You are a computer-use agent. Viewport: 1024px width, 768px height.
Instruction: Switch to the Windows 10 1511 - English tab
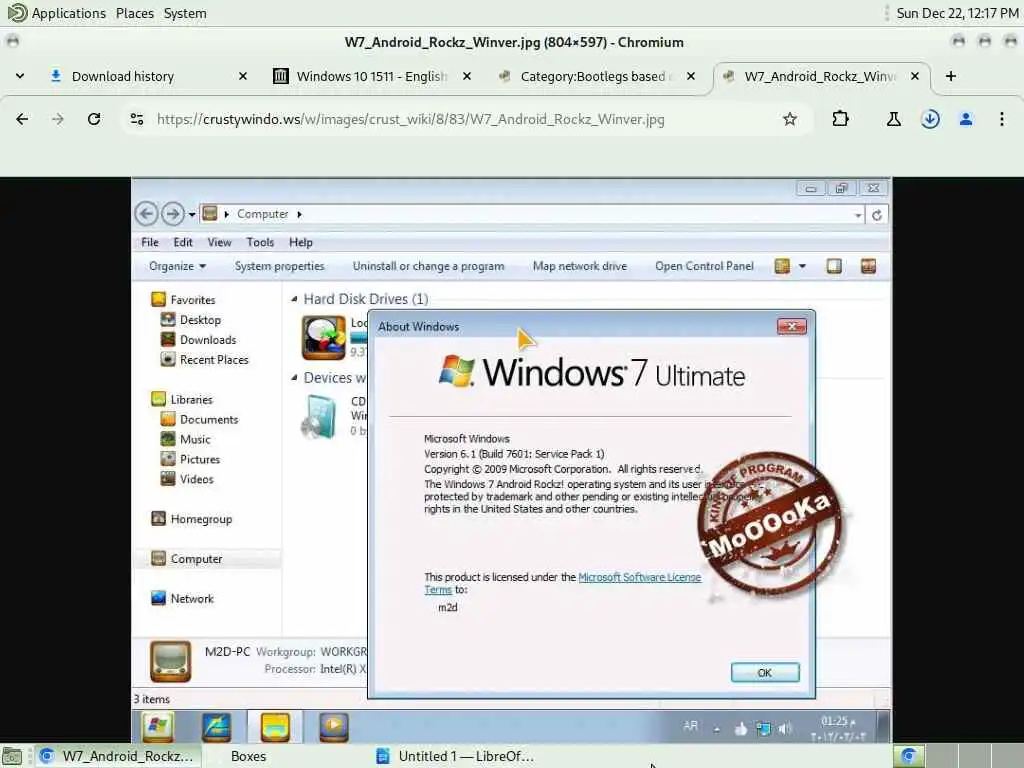point(372,76)
